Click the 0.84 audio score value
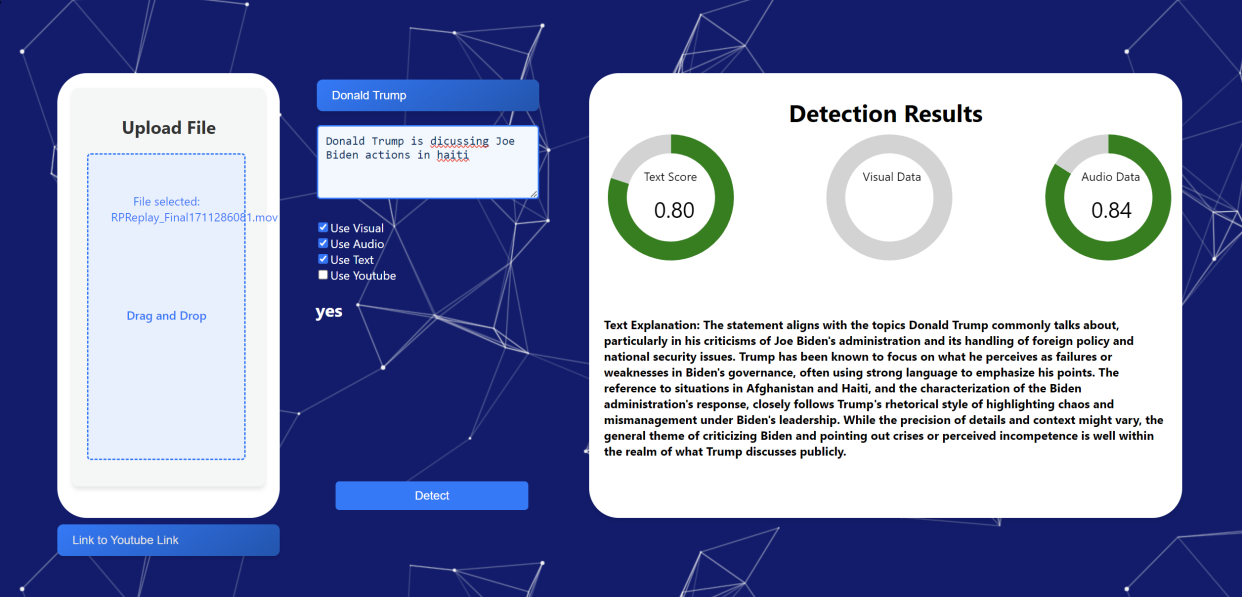Viewport: 1242px width, 597px height. pyautogui.click(x=1111, y=210)
